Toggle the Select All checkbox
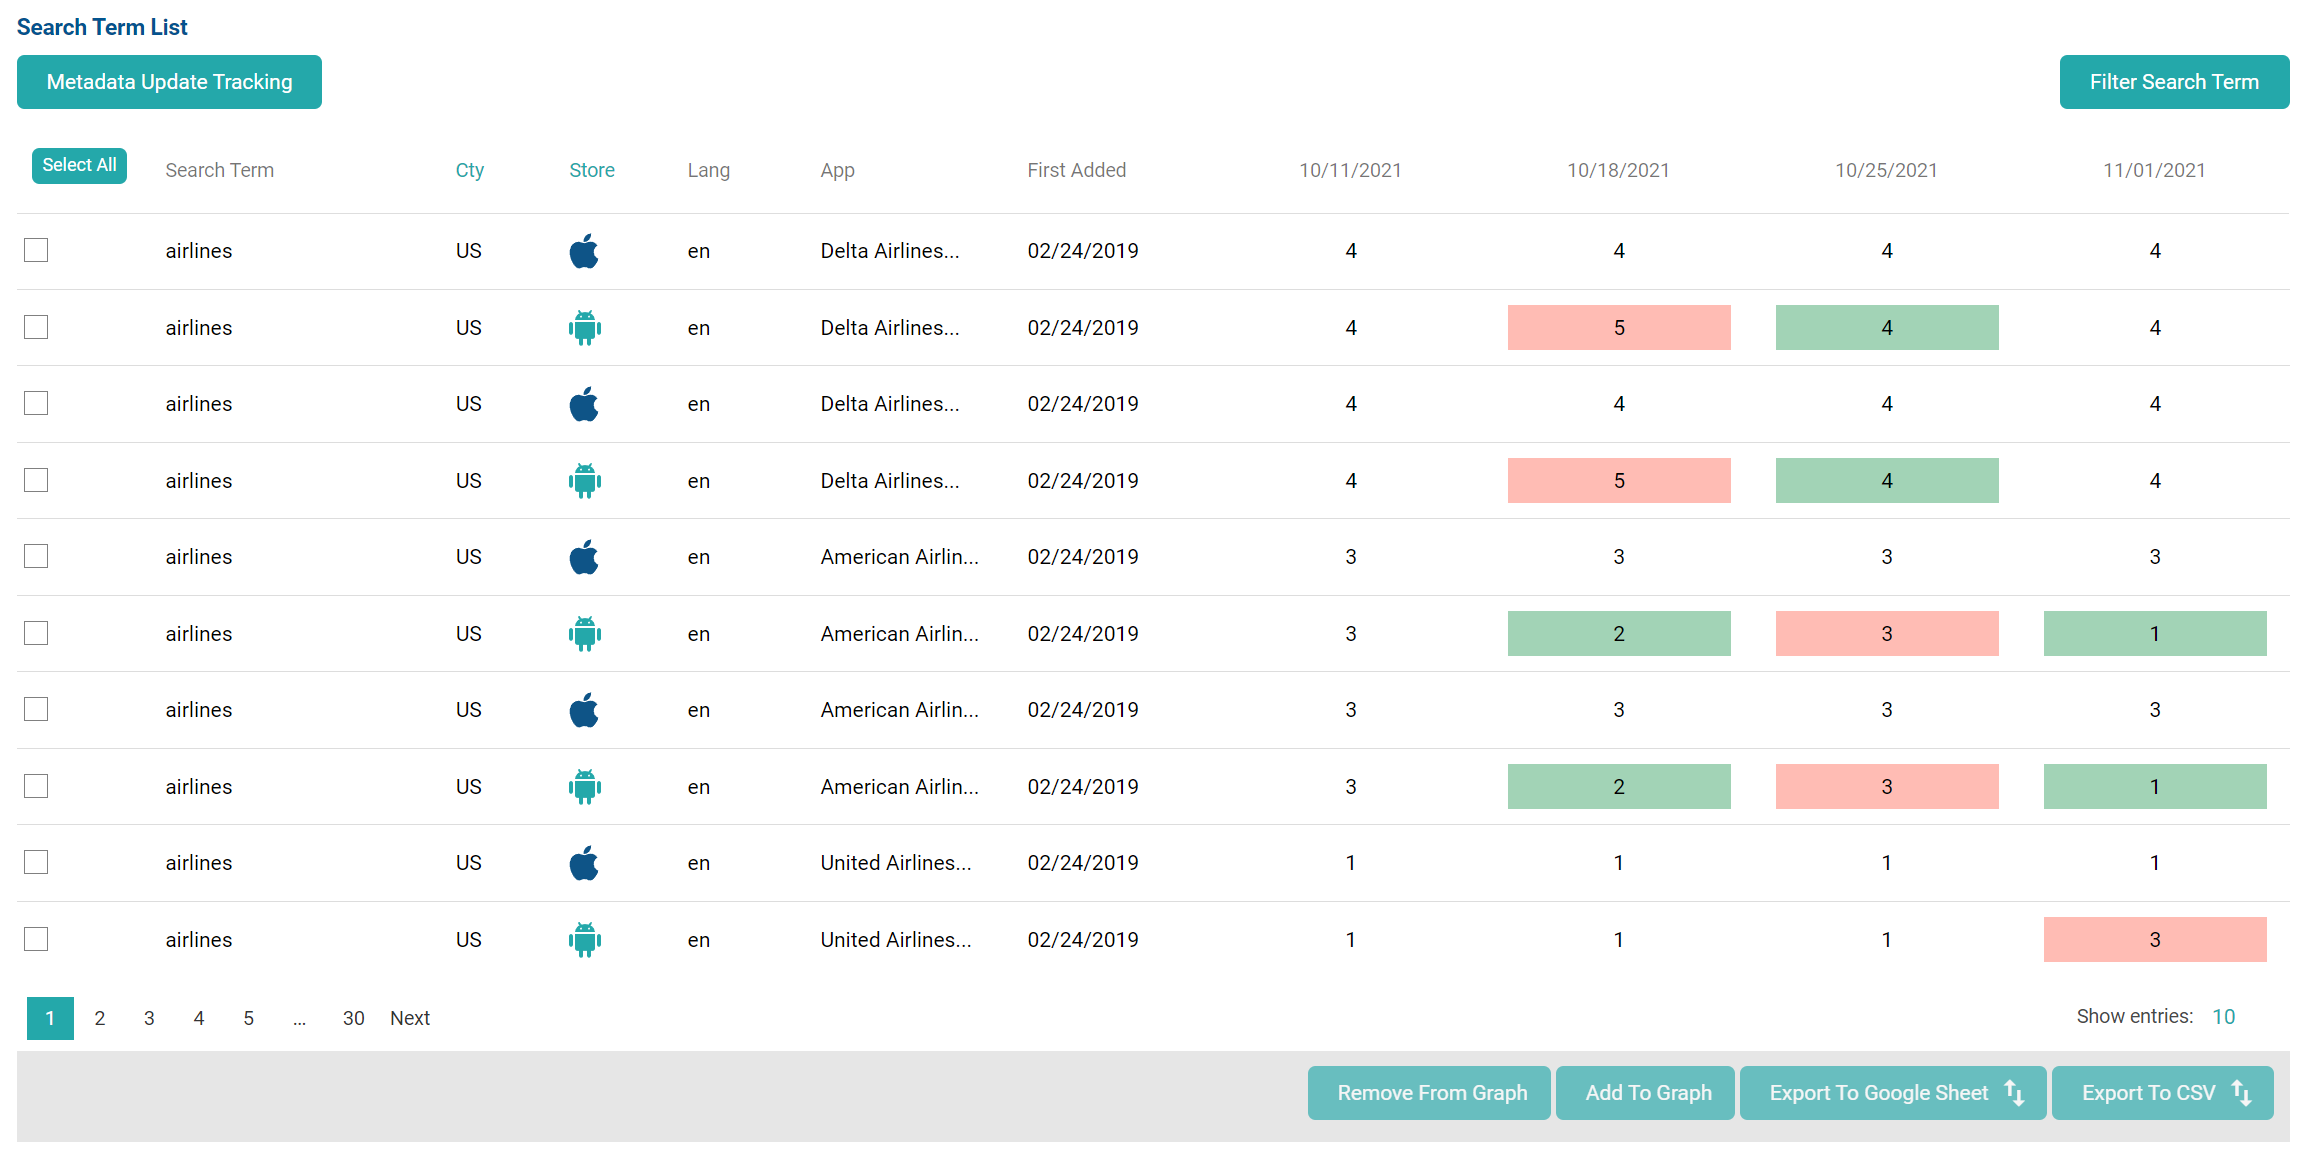The height and width of the screenshot is (1168, 2308). [x=79, y=165]
